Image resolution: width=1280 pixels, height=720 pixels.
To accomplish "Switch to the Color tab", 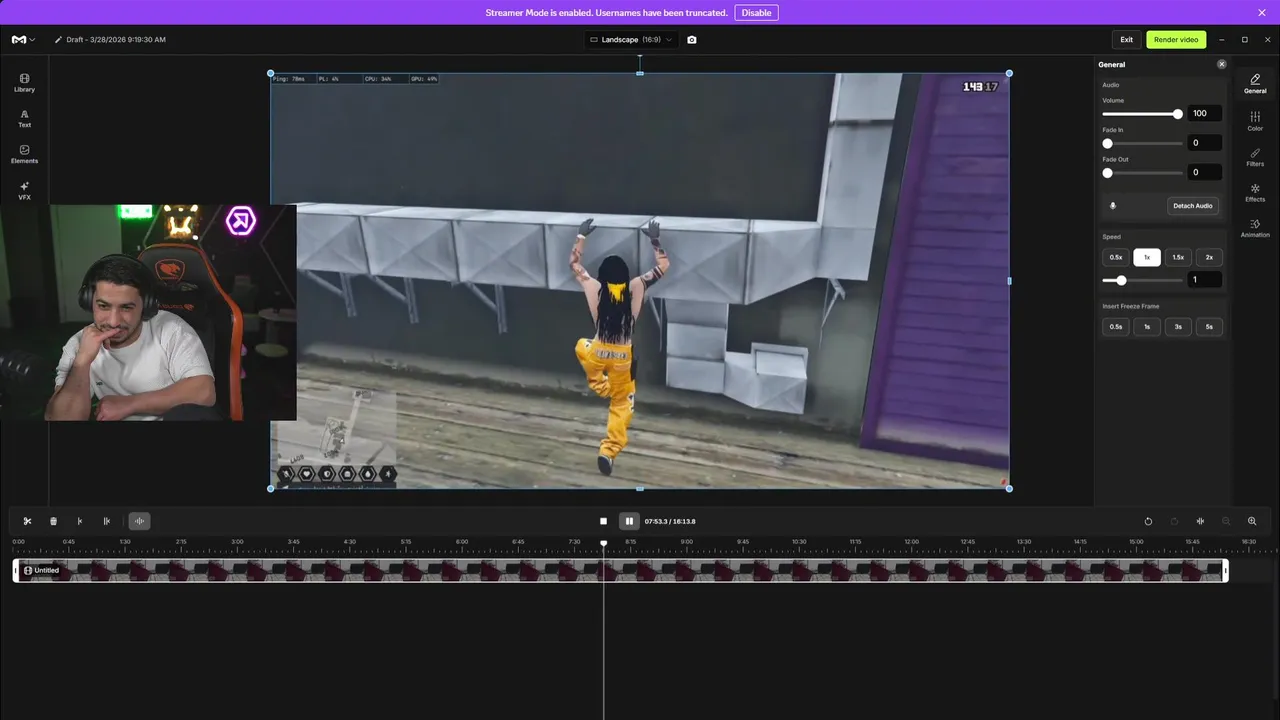I will pos(1255,121).
